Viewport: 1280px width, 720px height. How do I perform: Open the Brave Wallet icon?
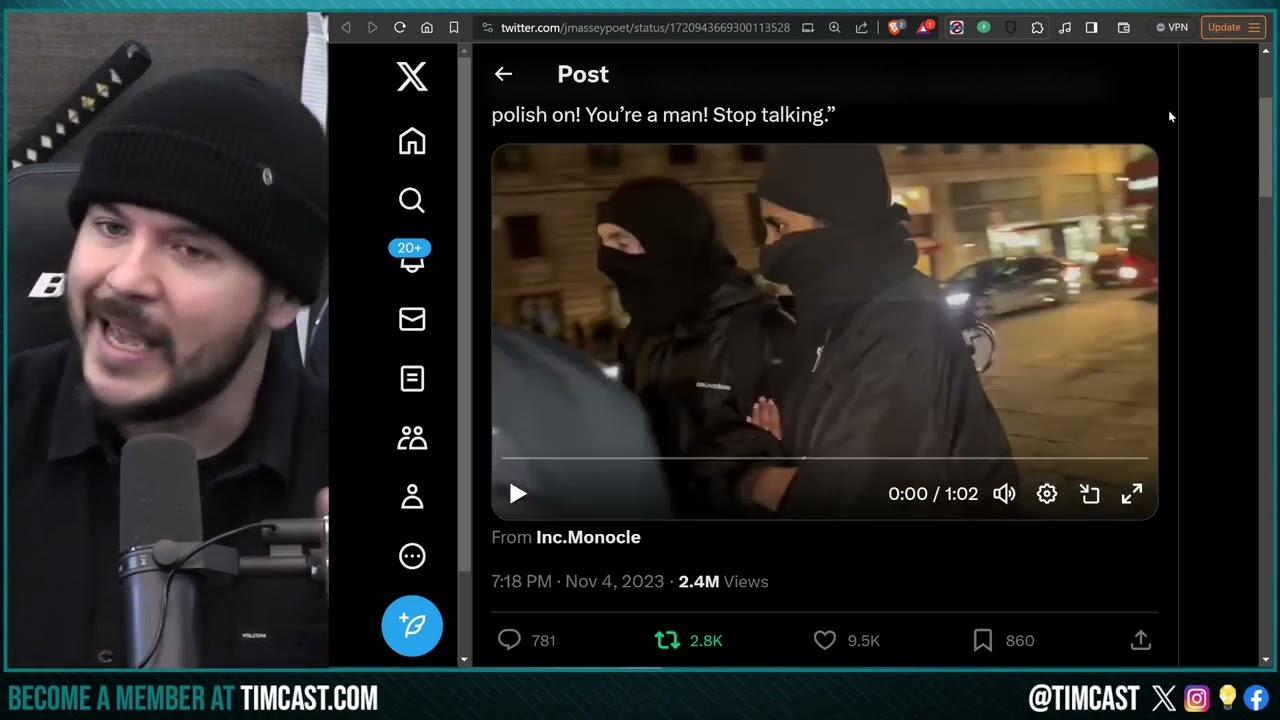point(1123,28)
